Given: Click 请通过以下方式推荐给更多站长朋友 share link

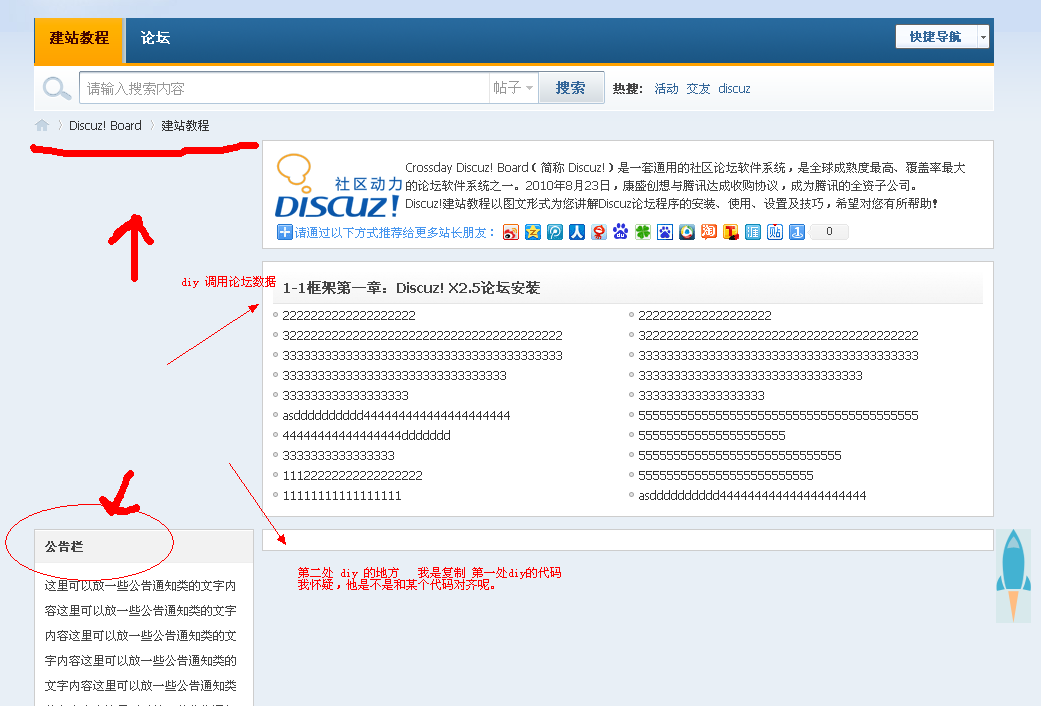Looking at the screenshot, I should click(394, 232).
